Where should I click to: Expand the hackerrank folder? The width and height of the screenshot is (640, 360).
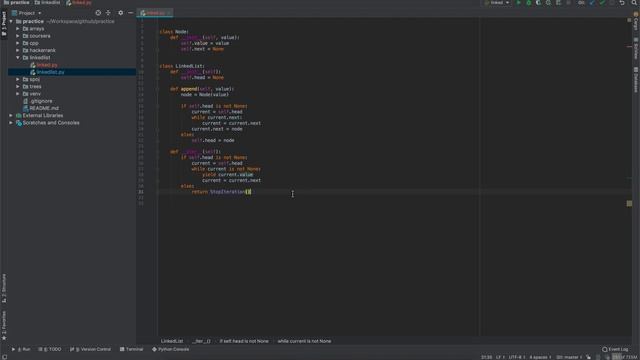coord(18,50)
